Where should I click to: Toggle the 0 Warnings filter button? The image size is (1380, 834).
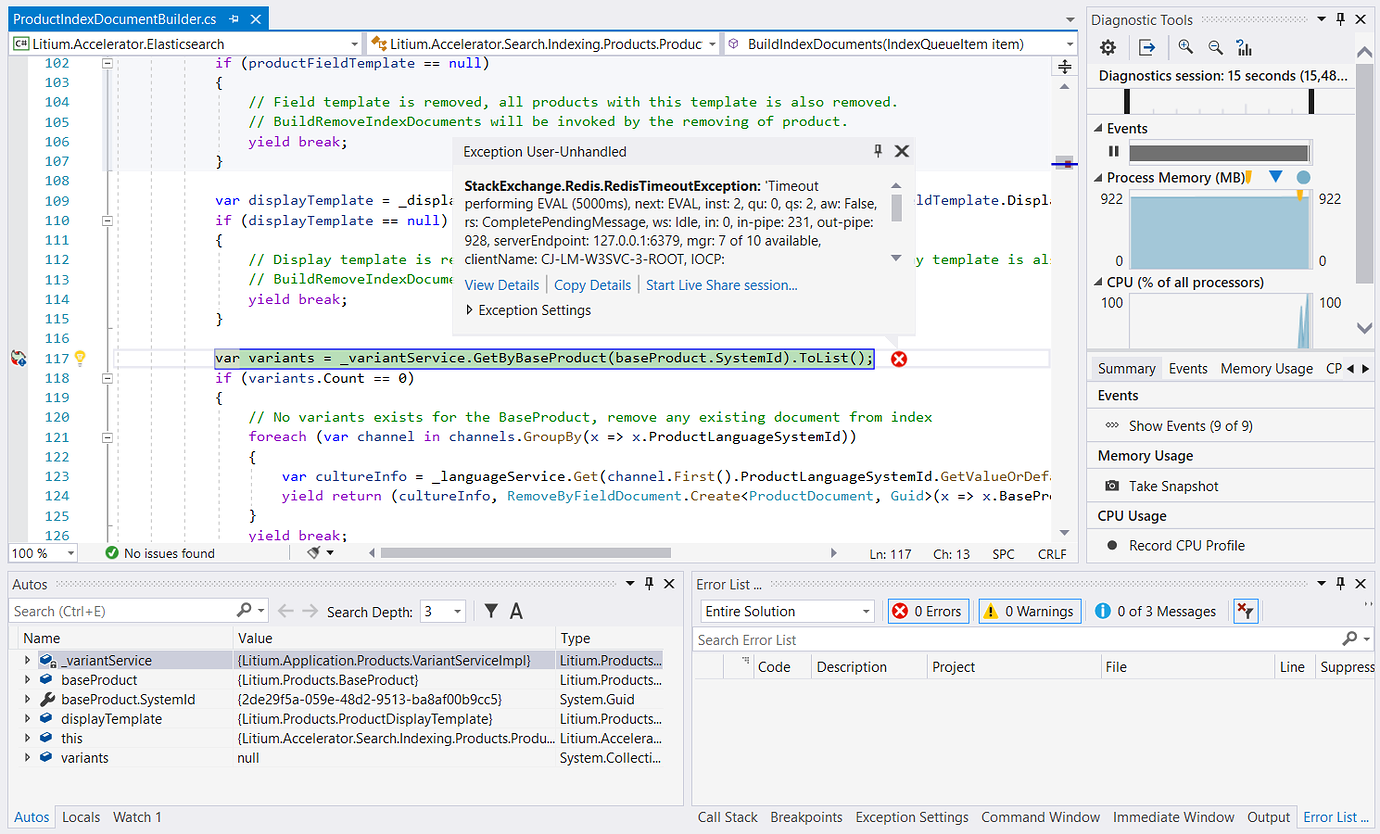tap(1029, 611)
